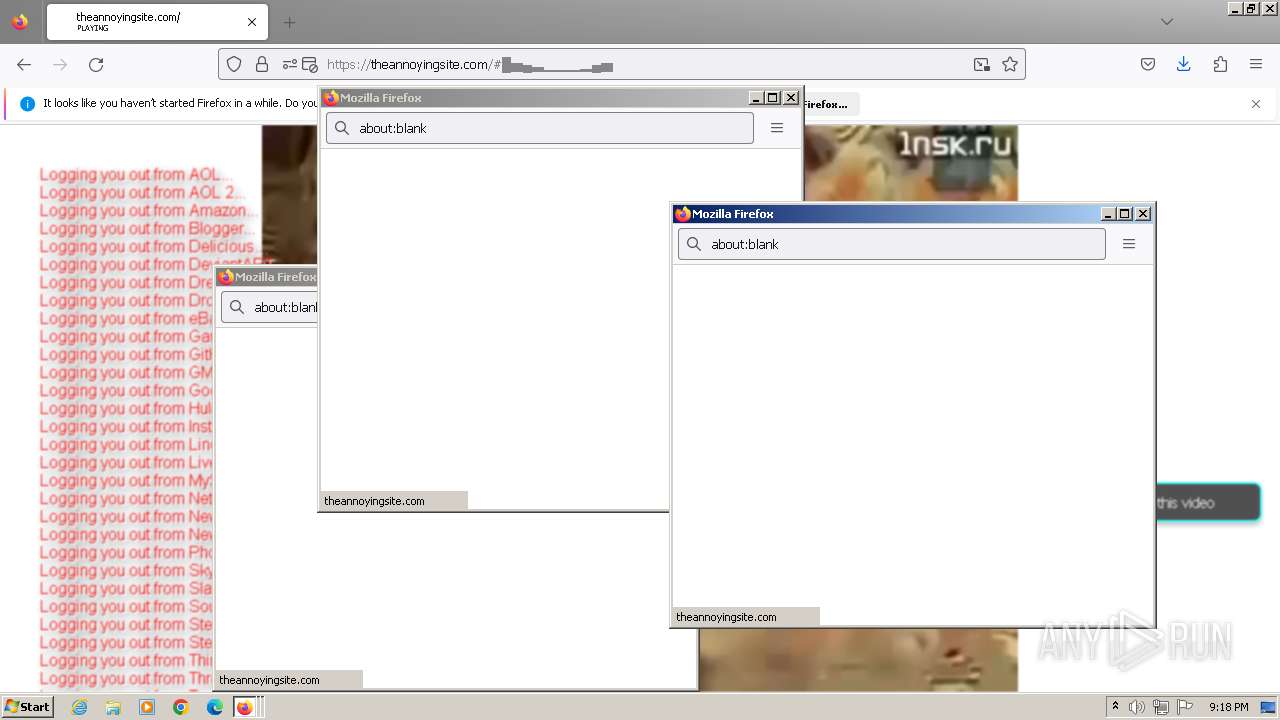Screen dimensions: 1280x720
Task: Close the right Mozilla Firefox popup window
Action: 1143,214
